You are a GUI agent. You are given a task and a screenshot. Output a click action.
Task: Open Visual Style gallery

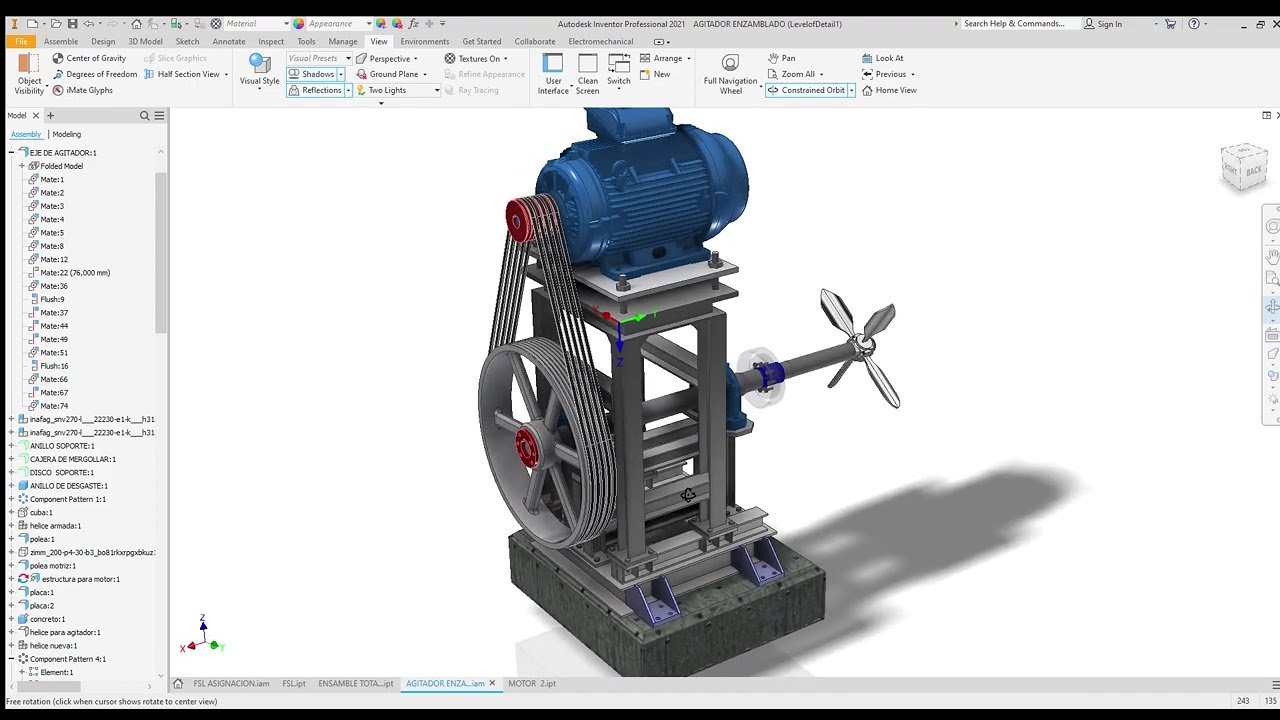(259, 70)
